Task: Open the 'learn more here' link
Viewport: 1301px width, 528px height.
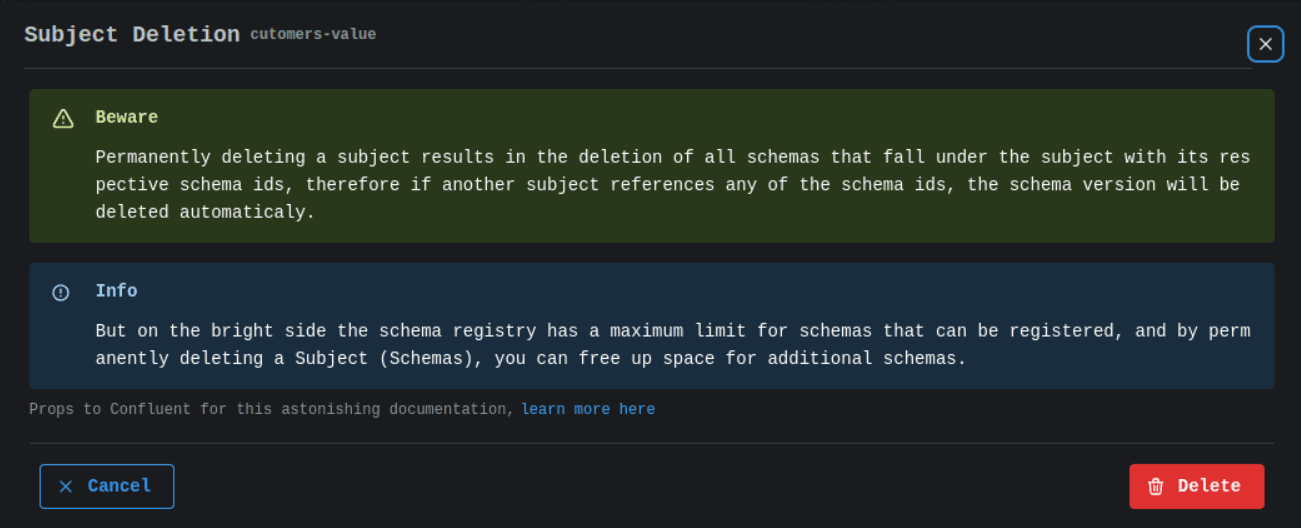Action: click(588, 409)
